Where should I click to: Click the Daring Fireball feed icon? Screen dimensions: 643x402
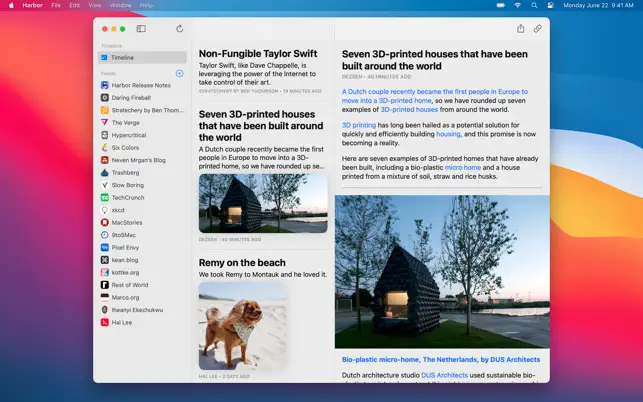point(105,98)
